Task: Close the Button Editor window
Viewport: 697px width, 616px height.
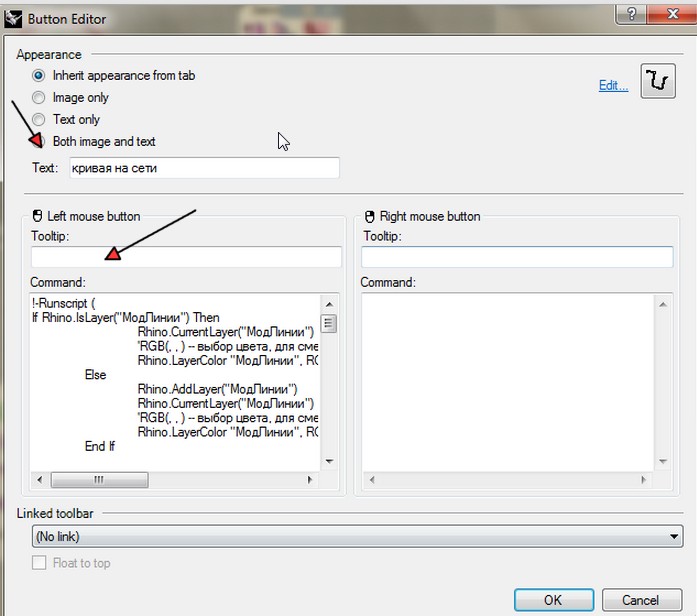Action: pyautogui.click(x=672, y=14)
